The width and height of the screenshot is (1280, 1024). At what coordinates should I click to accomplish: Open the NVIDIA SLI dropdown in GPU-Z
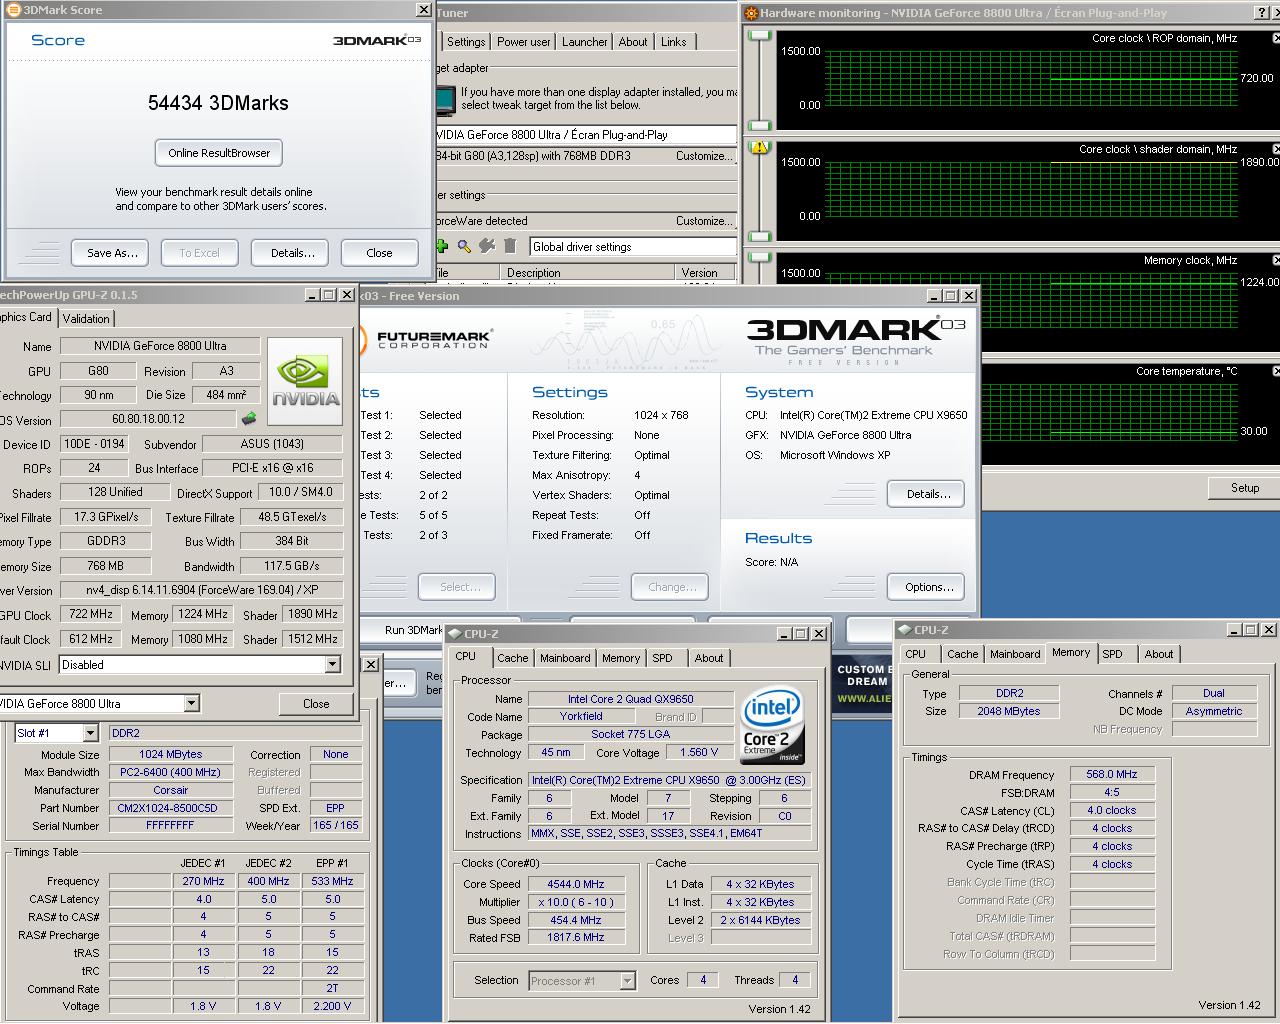(x=333, y=665)
